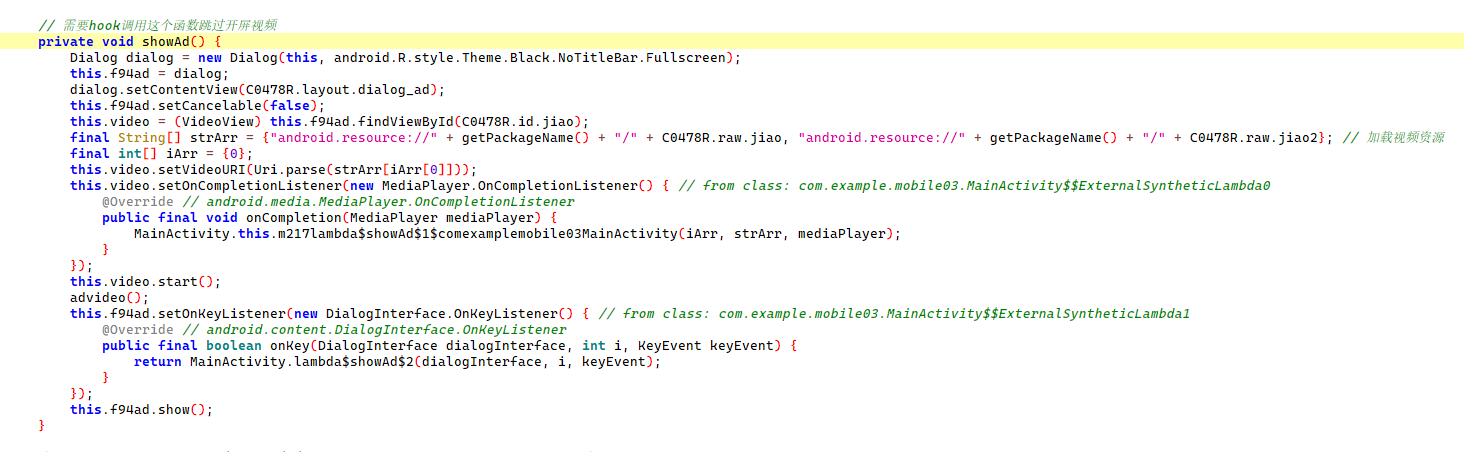Click the line 'this.f94ad = dialog;'
This screenshot has height=452, width=1464.
[150, 73]
